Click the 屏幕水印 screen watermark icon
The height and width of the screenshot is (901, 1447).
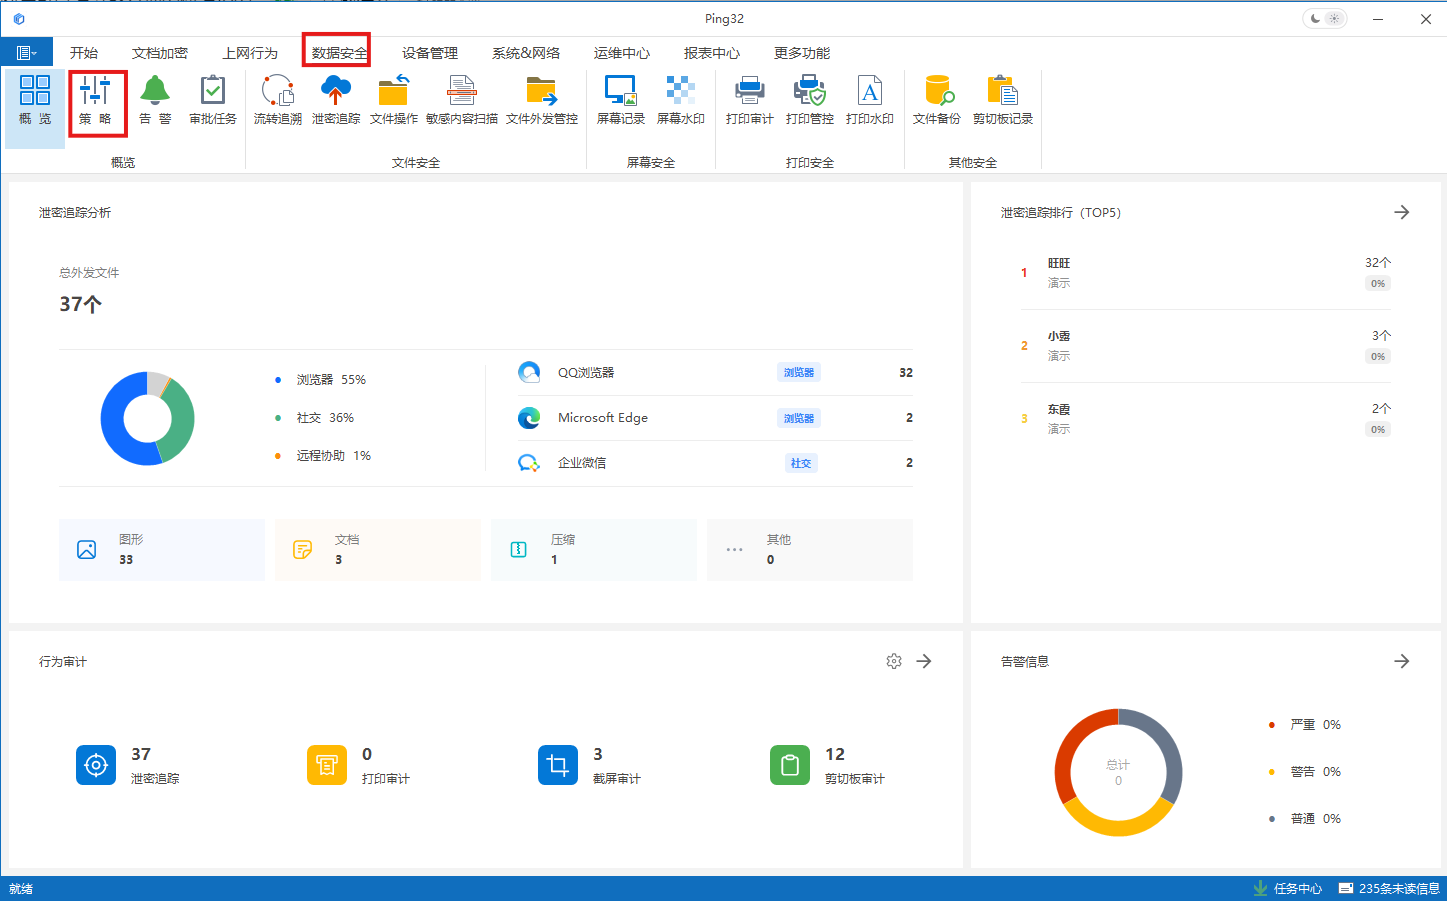click(x=681, y=100)
